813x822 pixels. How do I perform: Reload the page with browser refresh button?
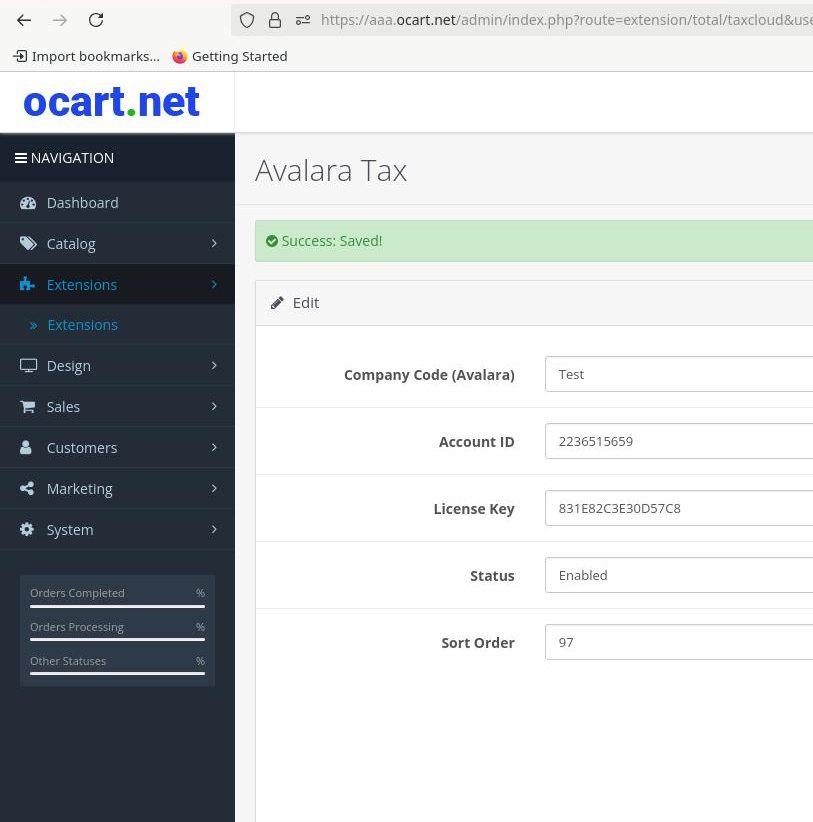point(96,20)
